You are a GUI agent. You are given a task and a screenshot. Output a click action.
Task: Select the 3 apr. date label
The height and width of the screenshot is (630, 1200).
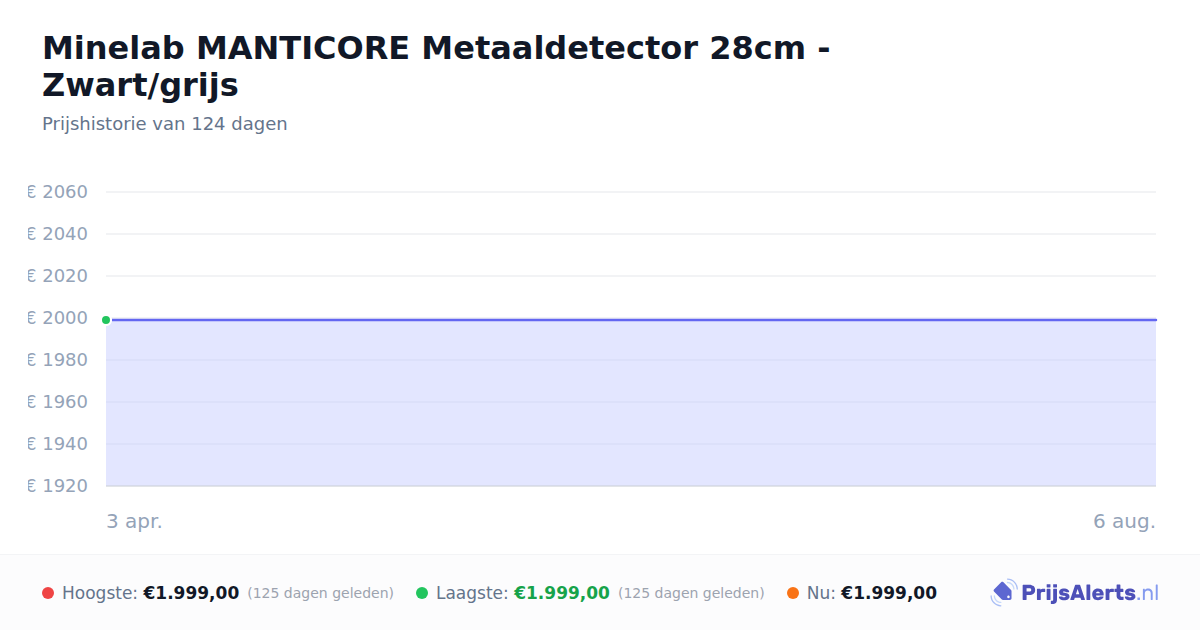[134, 521]
